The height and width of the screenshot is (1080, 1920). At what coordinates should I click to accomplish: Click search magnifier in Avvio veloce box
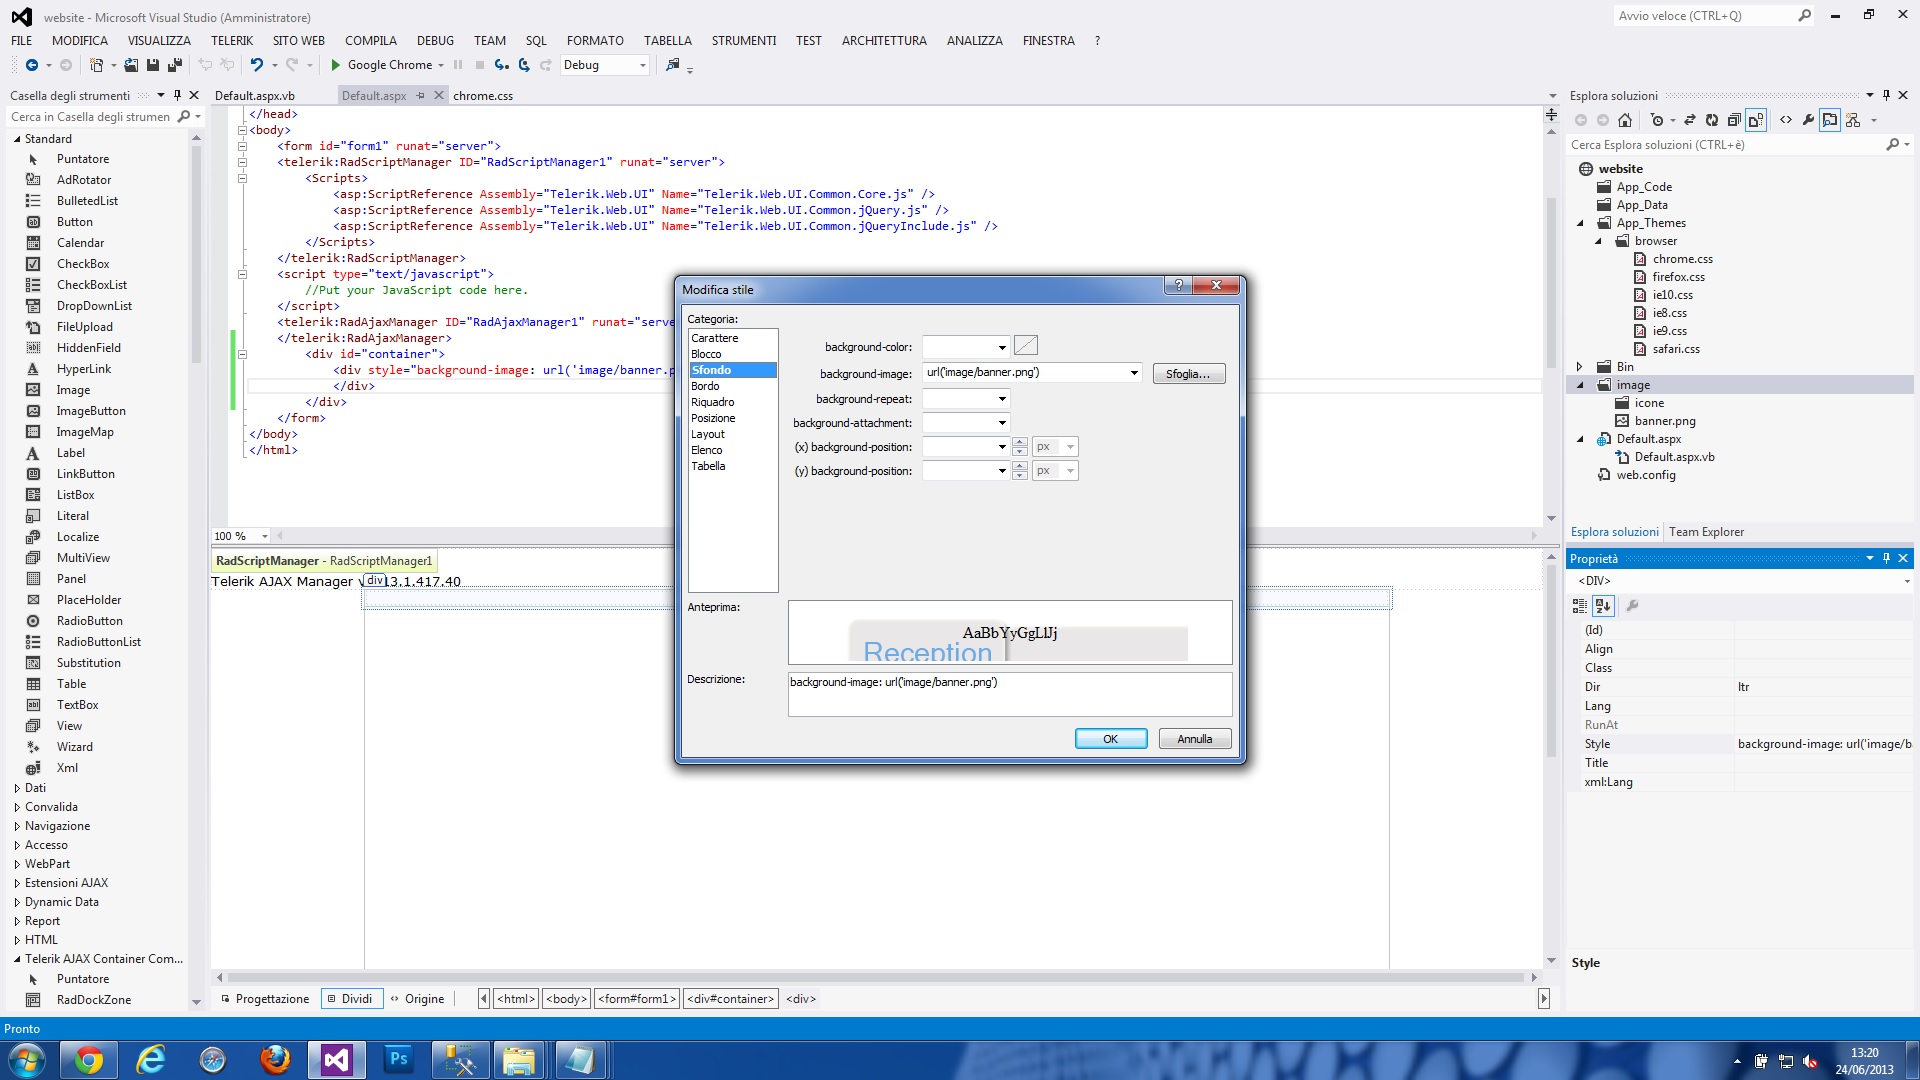click(1804, 16)
